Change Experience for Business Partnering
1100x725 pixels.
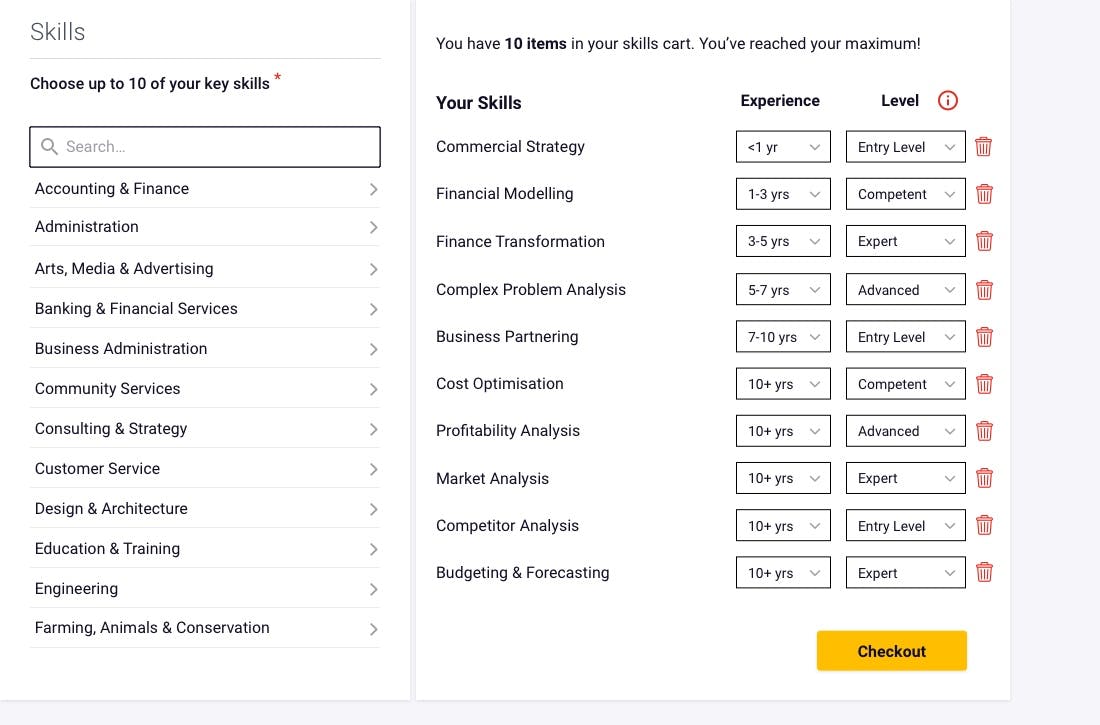click(783, 337)
